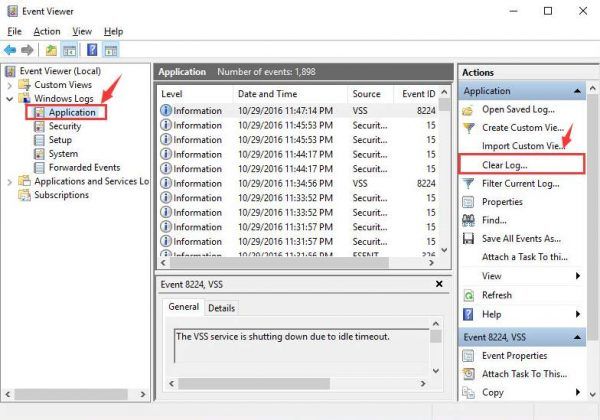
Task: Select the Security log in the tree
Action: click(64, 127)
